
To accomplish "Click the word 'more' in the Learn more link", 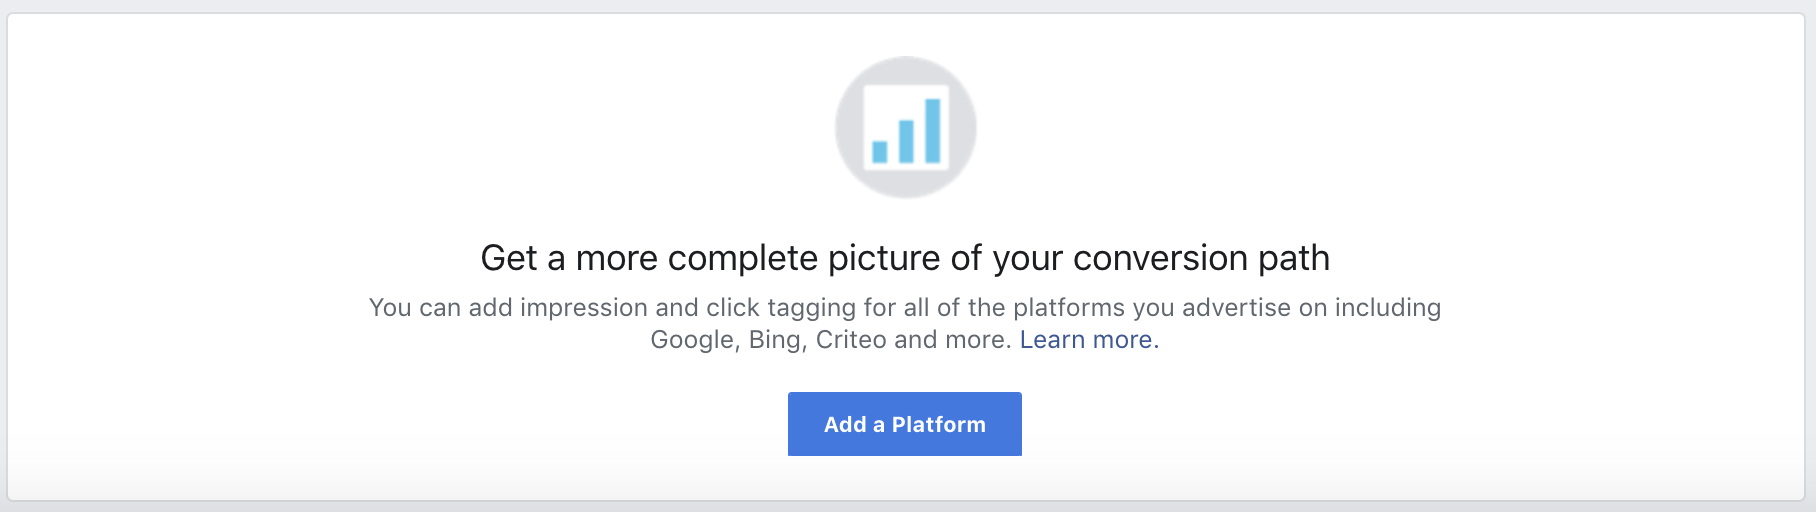I will pos(1122,340).
